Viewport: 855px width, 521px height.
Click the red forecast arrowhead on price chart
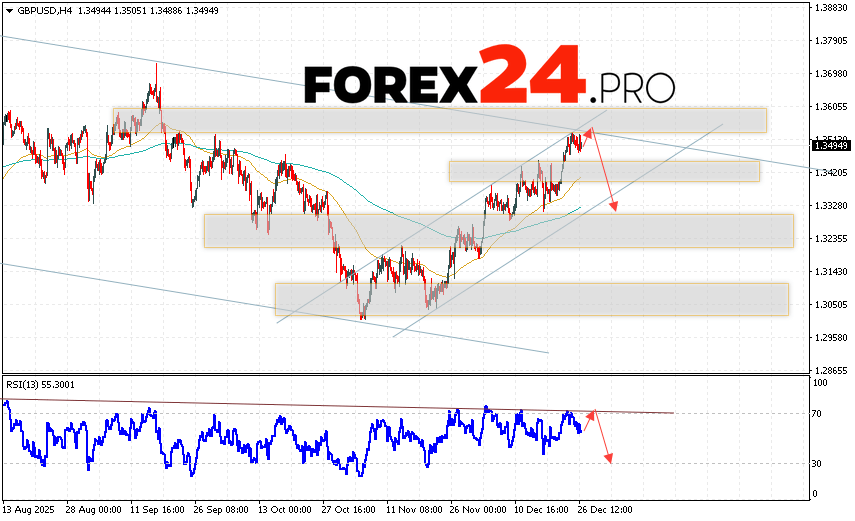click(613, 207)
